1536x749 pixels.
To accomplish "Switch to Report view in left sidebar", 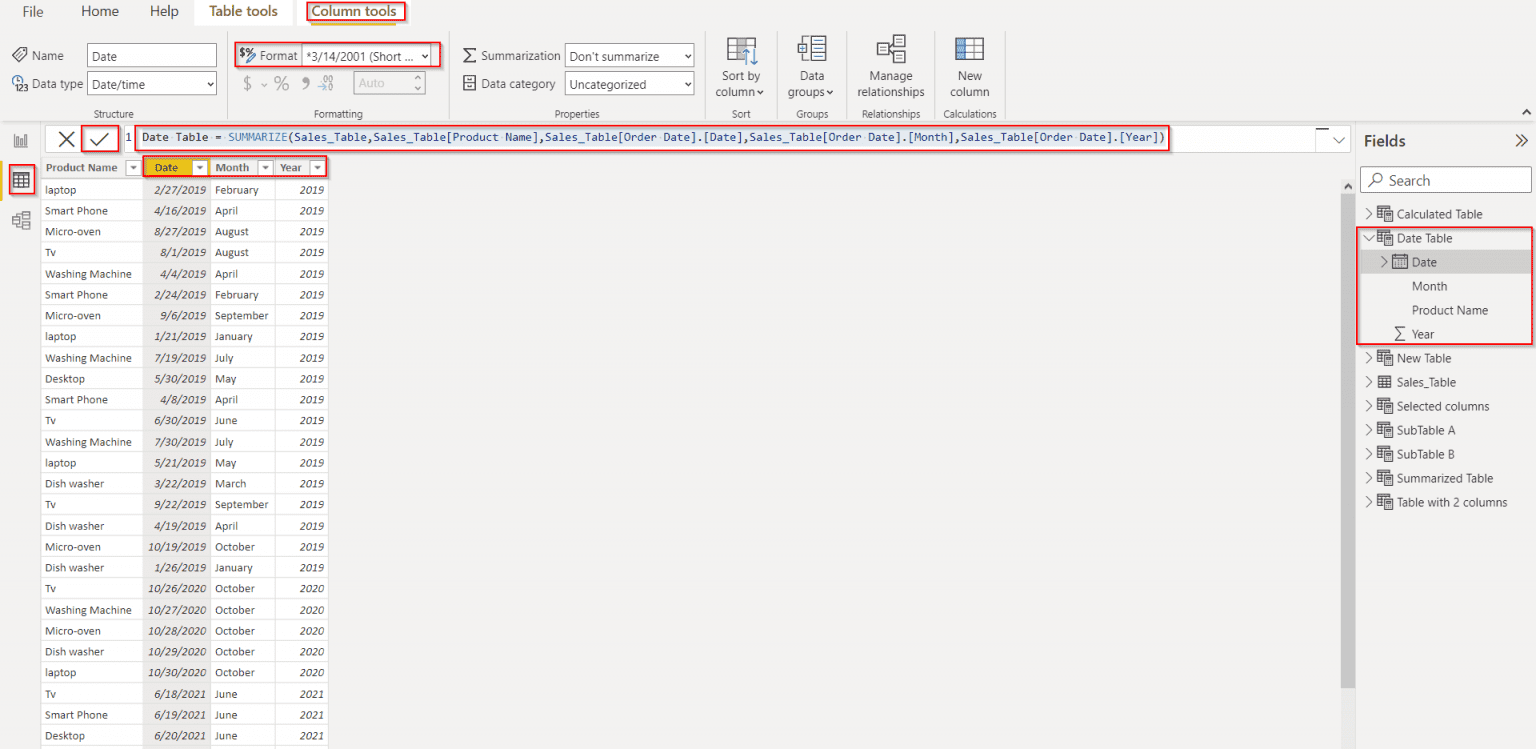I will [x=20, y=140].
